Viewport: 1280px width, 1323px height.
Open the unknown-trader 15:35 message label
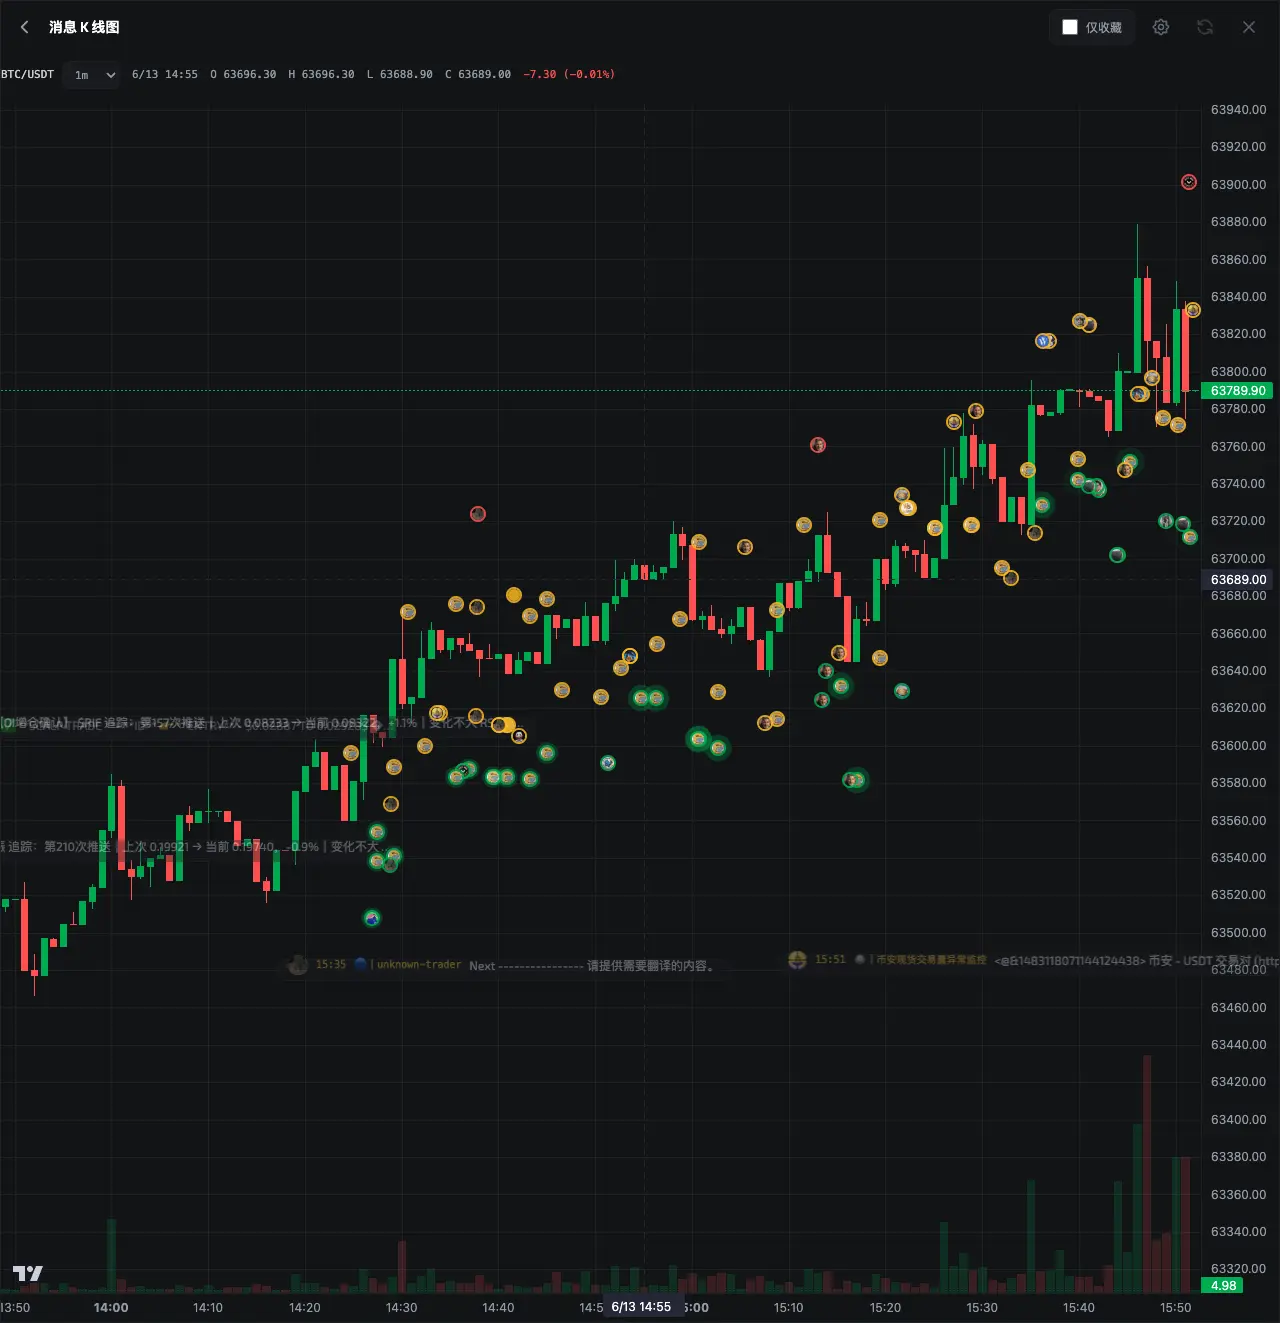500,965
